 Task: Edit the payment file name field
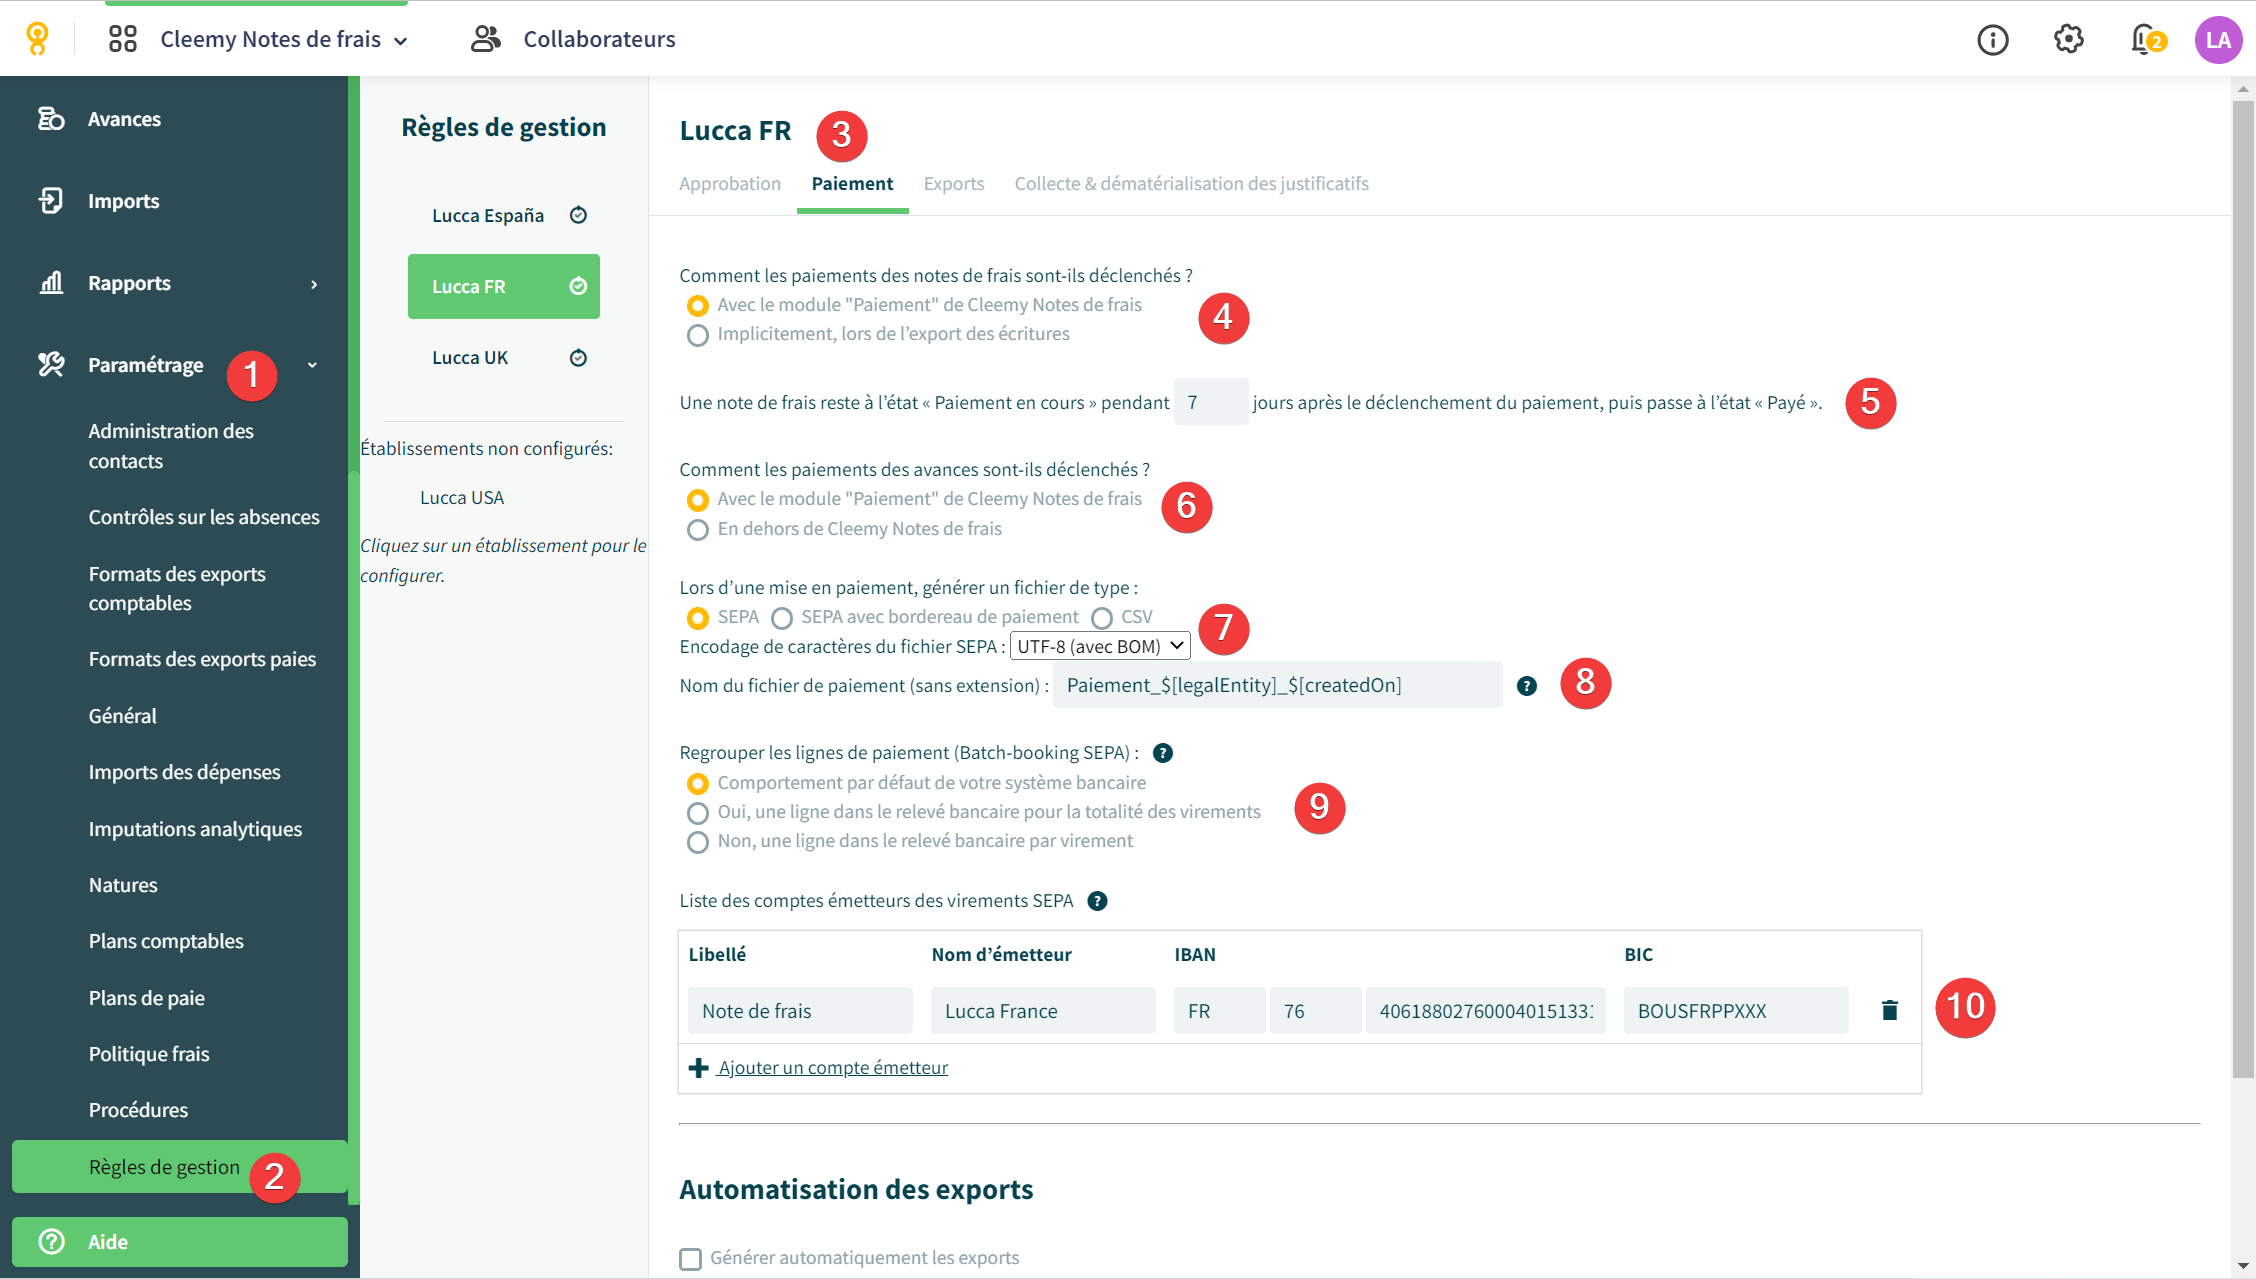click(x=1278, y=685)
